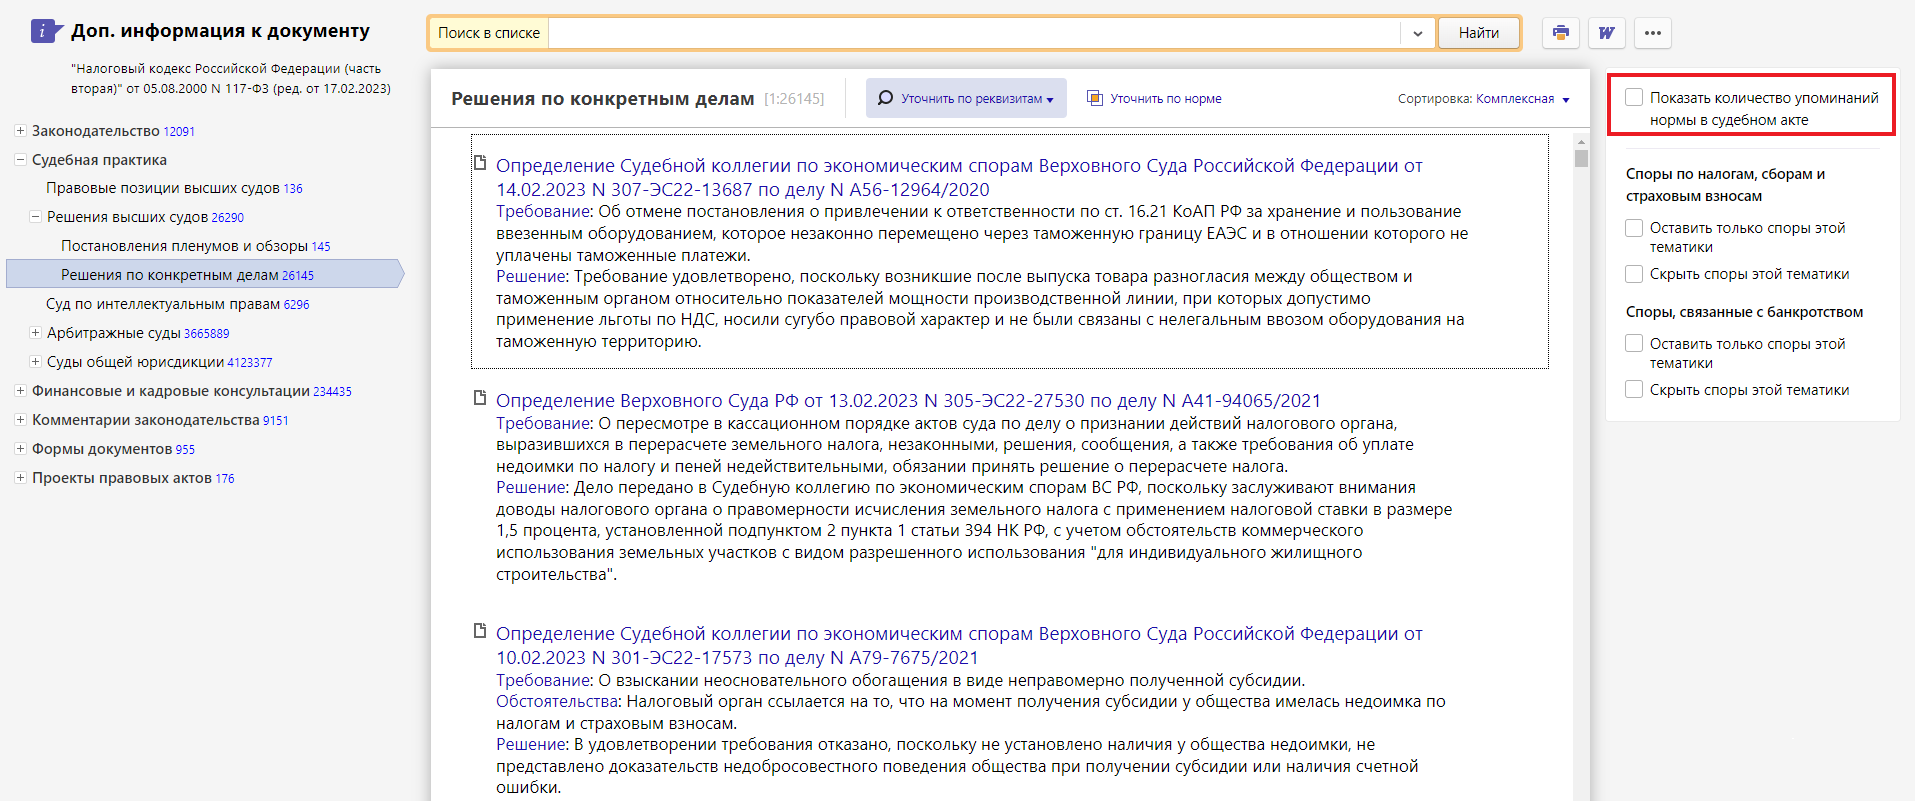Expand the Проекты правовых актов node
1915x801 pixels.
[x=20, y=477]
